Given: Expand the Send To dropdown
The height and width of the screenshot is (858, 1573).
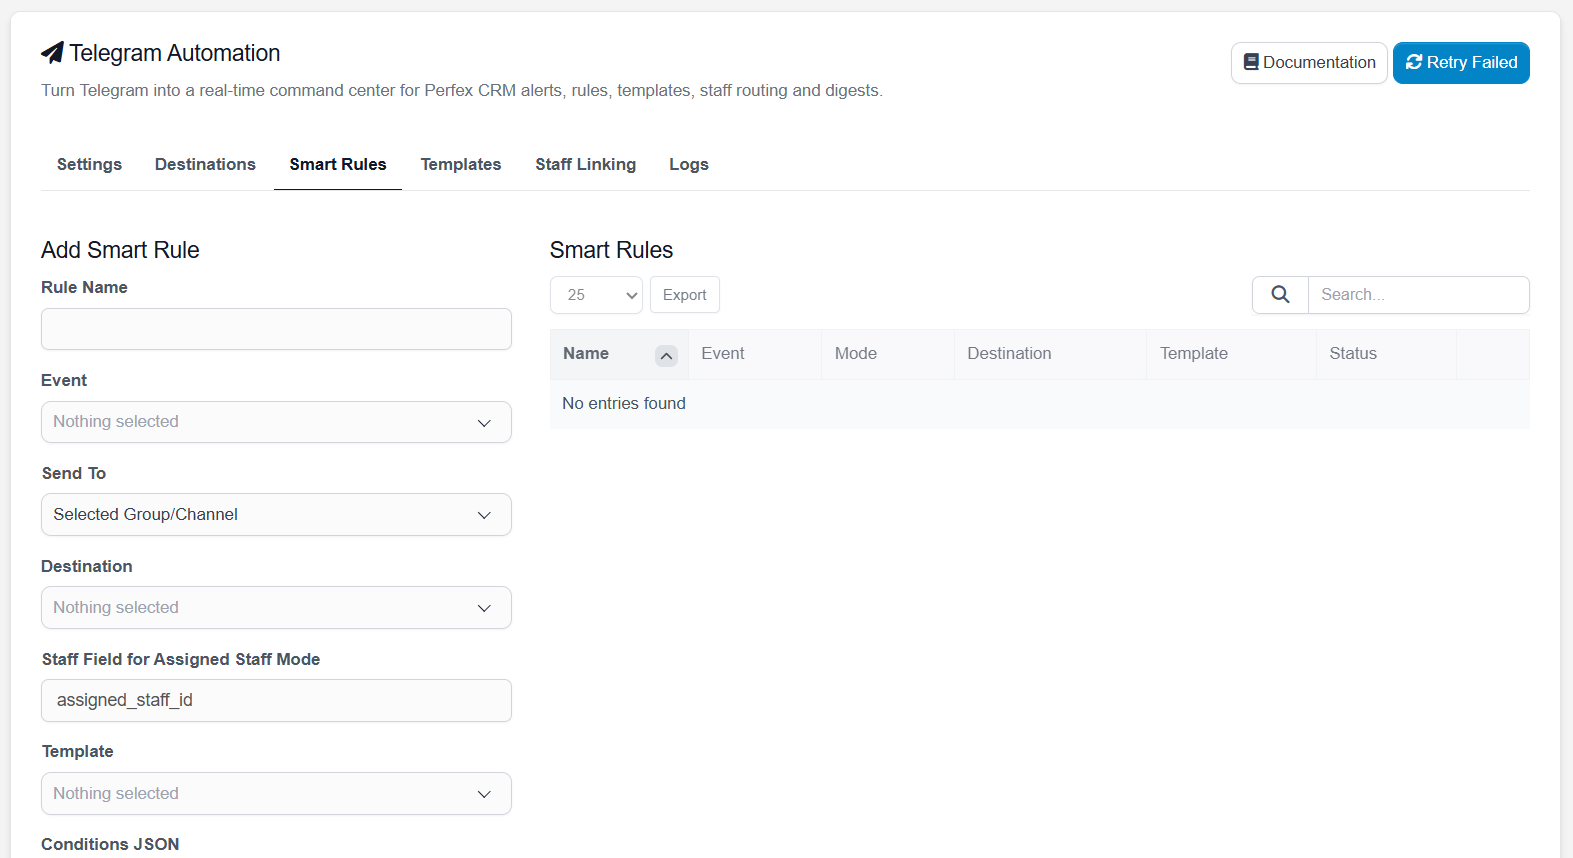Looking at the screenshot, I should coord(276,515).
